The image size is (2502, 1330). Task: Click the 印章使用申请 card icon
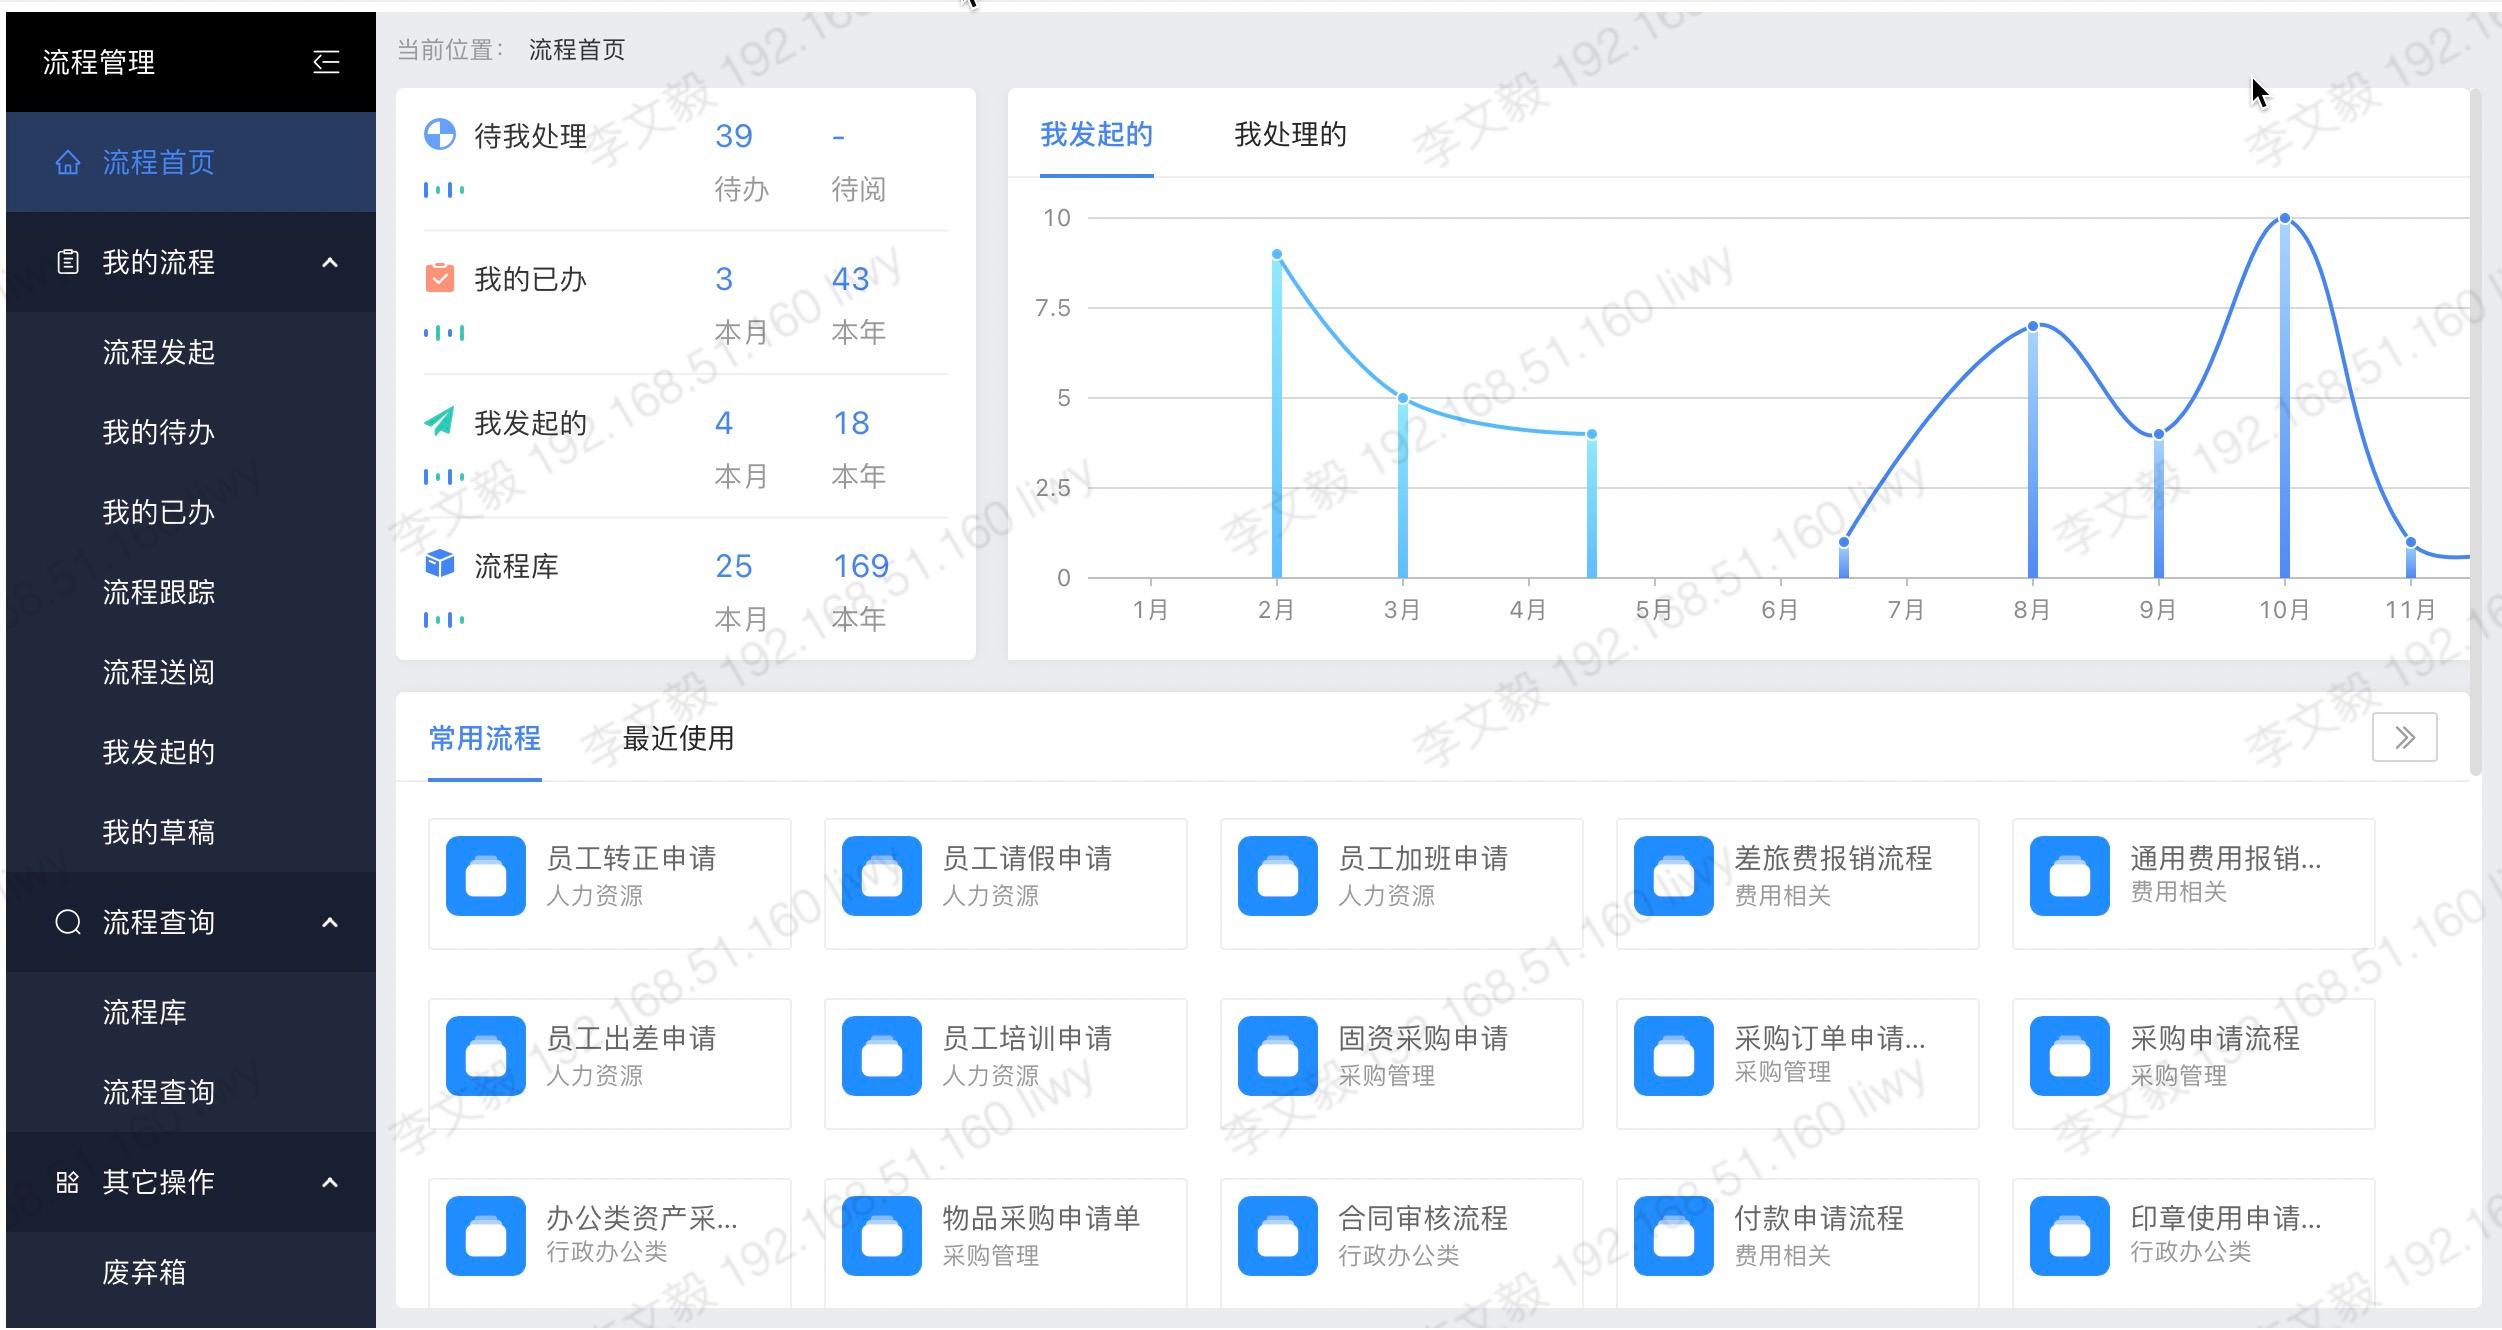point(2070,1236)
